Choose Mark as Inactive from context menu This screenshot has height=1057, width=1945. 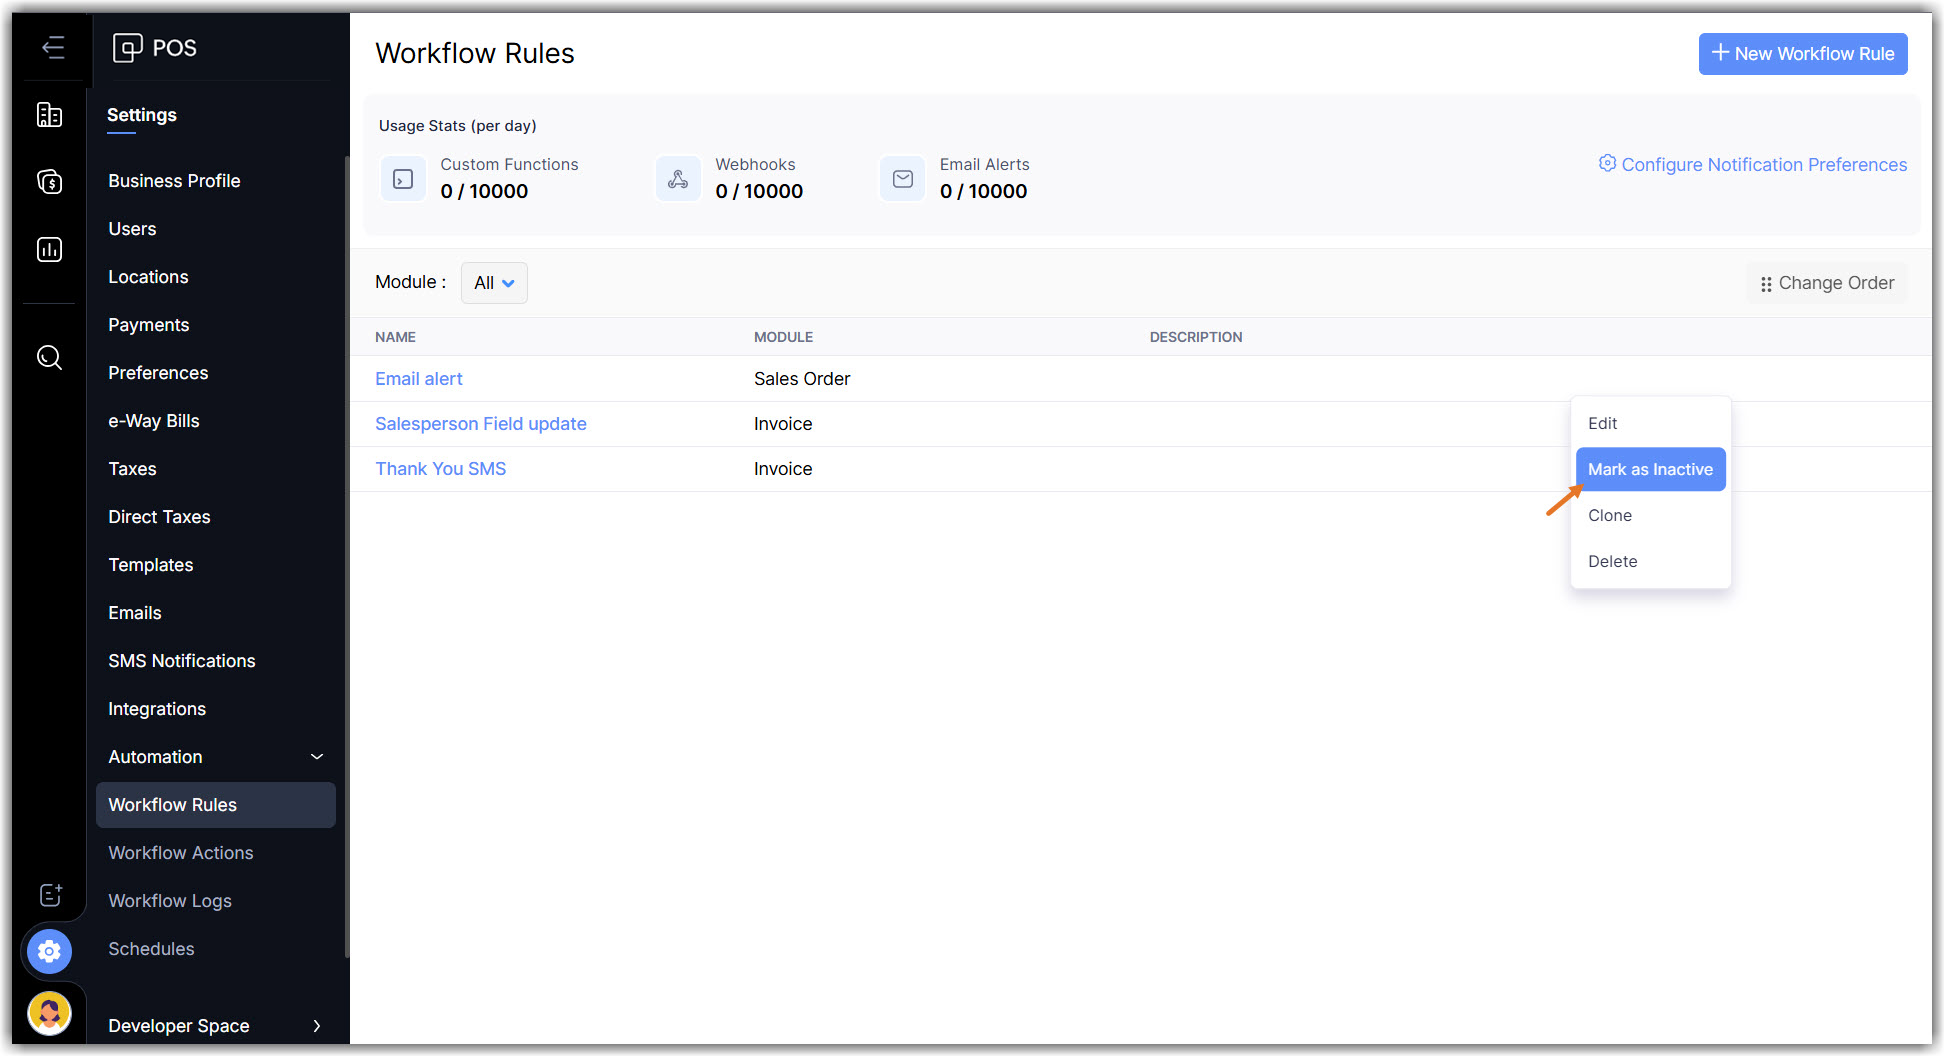[1650, 469]
